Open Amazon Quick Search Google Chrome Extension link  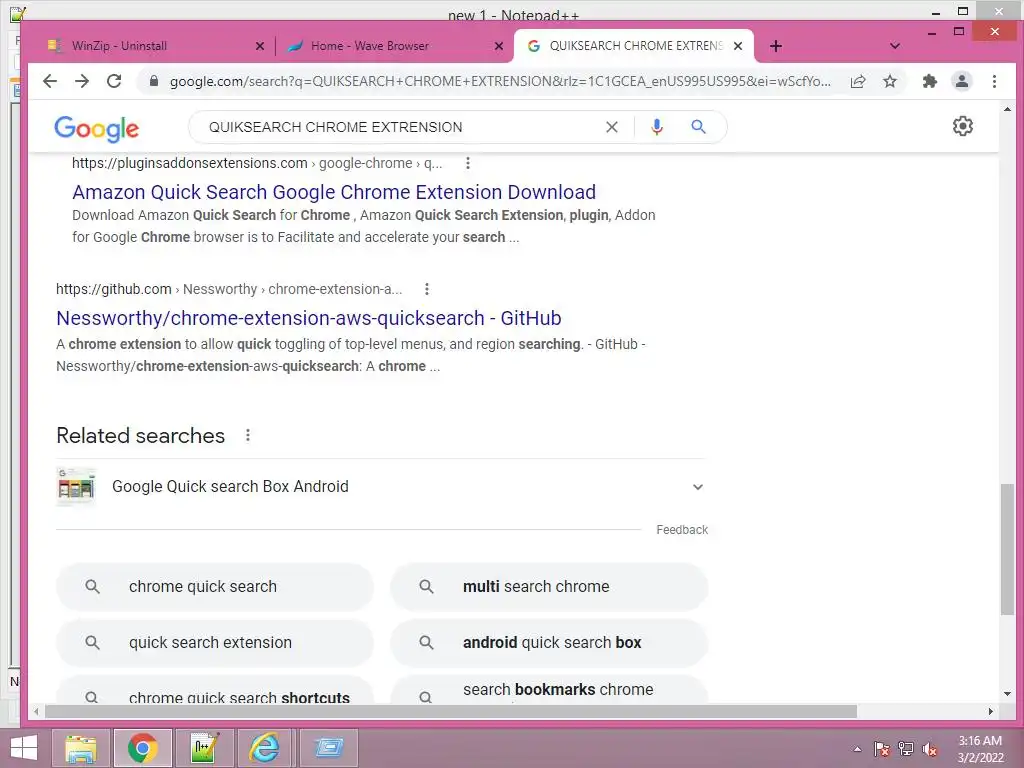pos(334,192)
